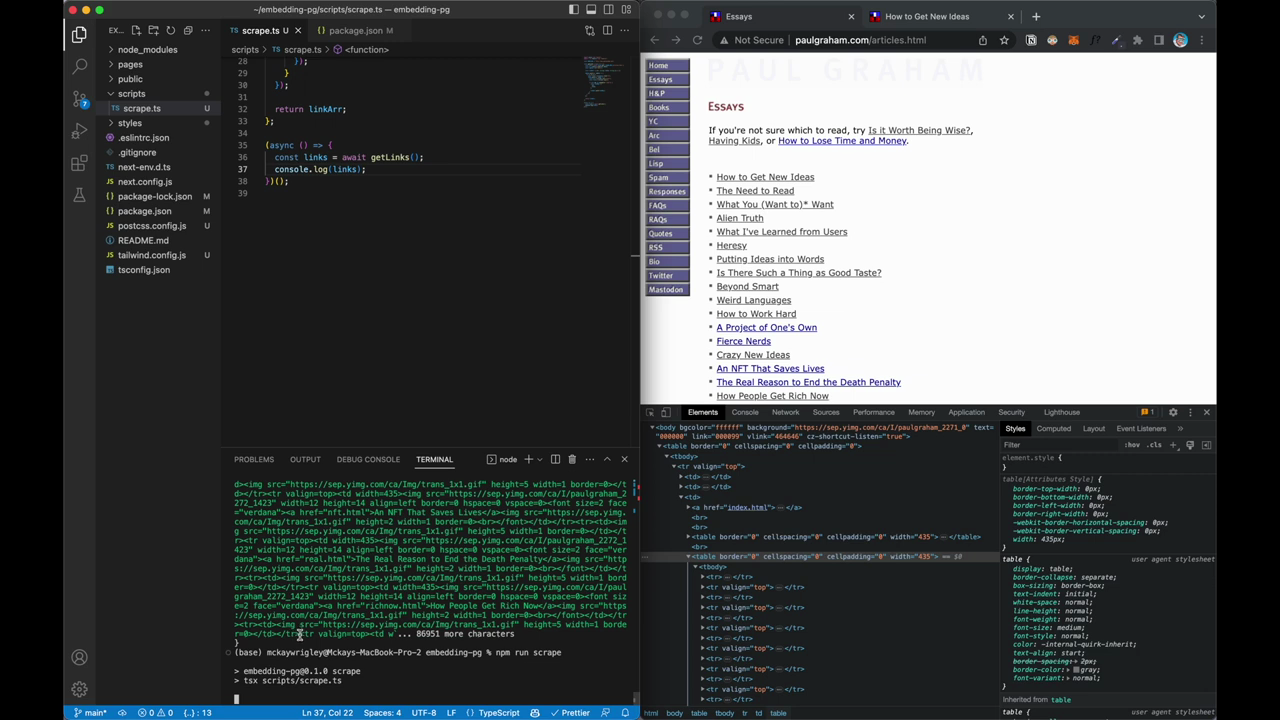
Task: Expand the pages folder
Action: coord(130,64)
